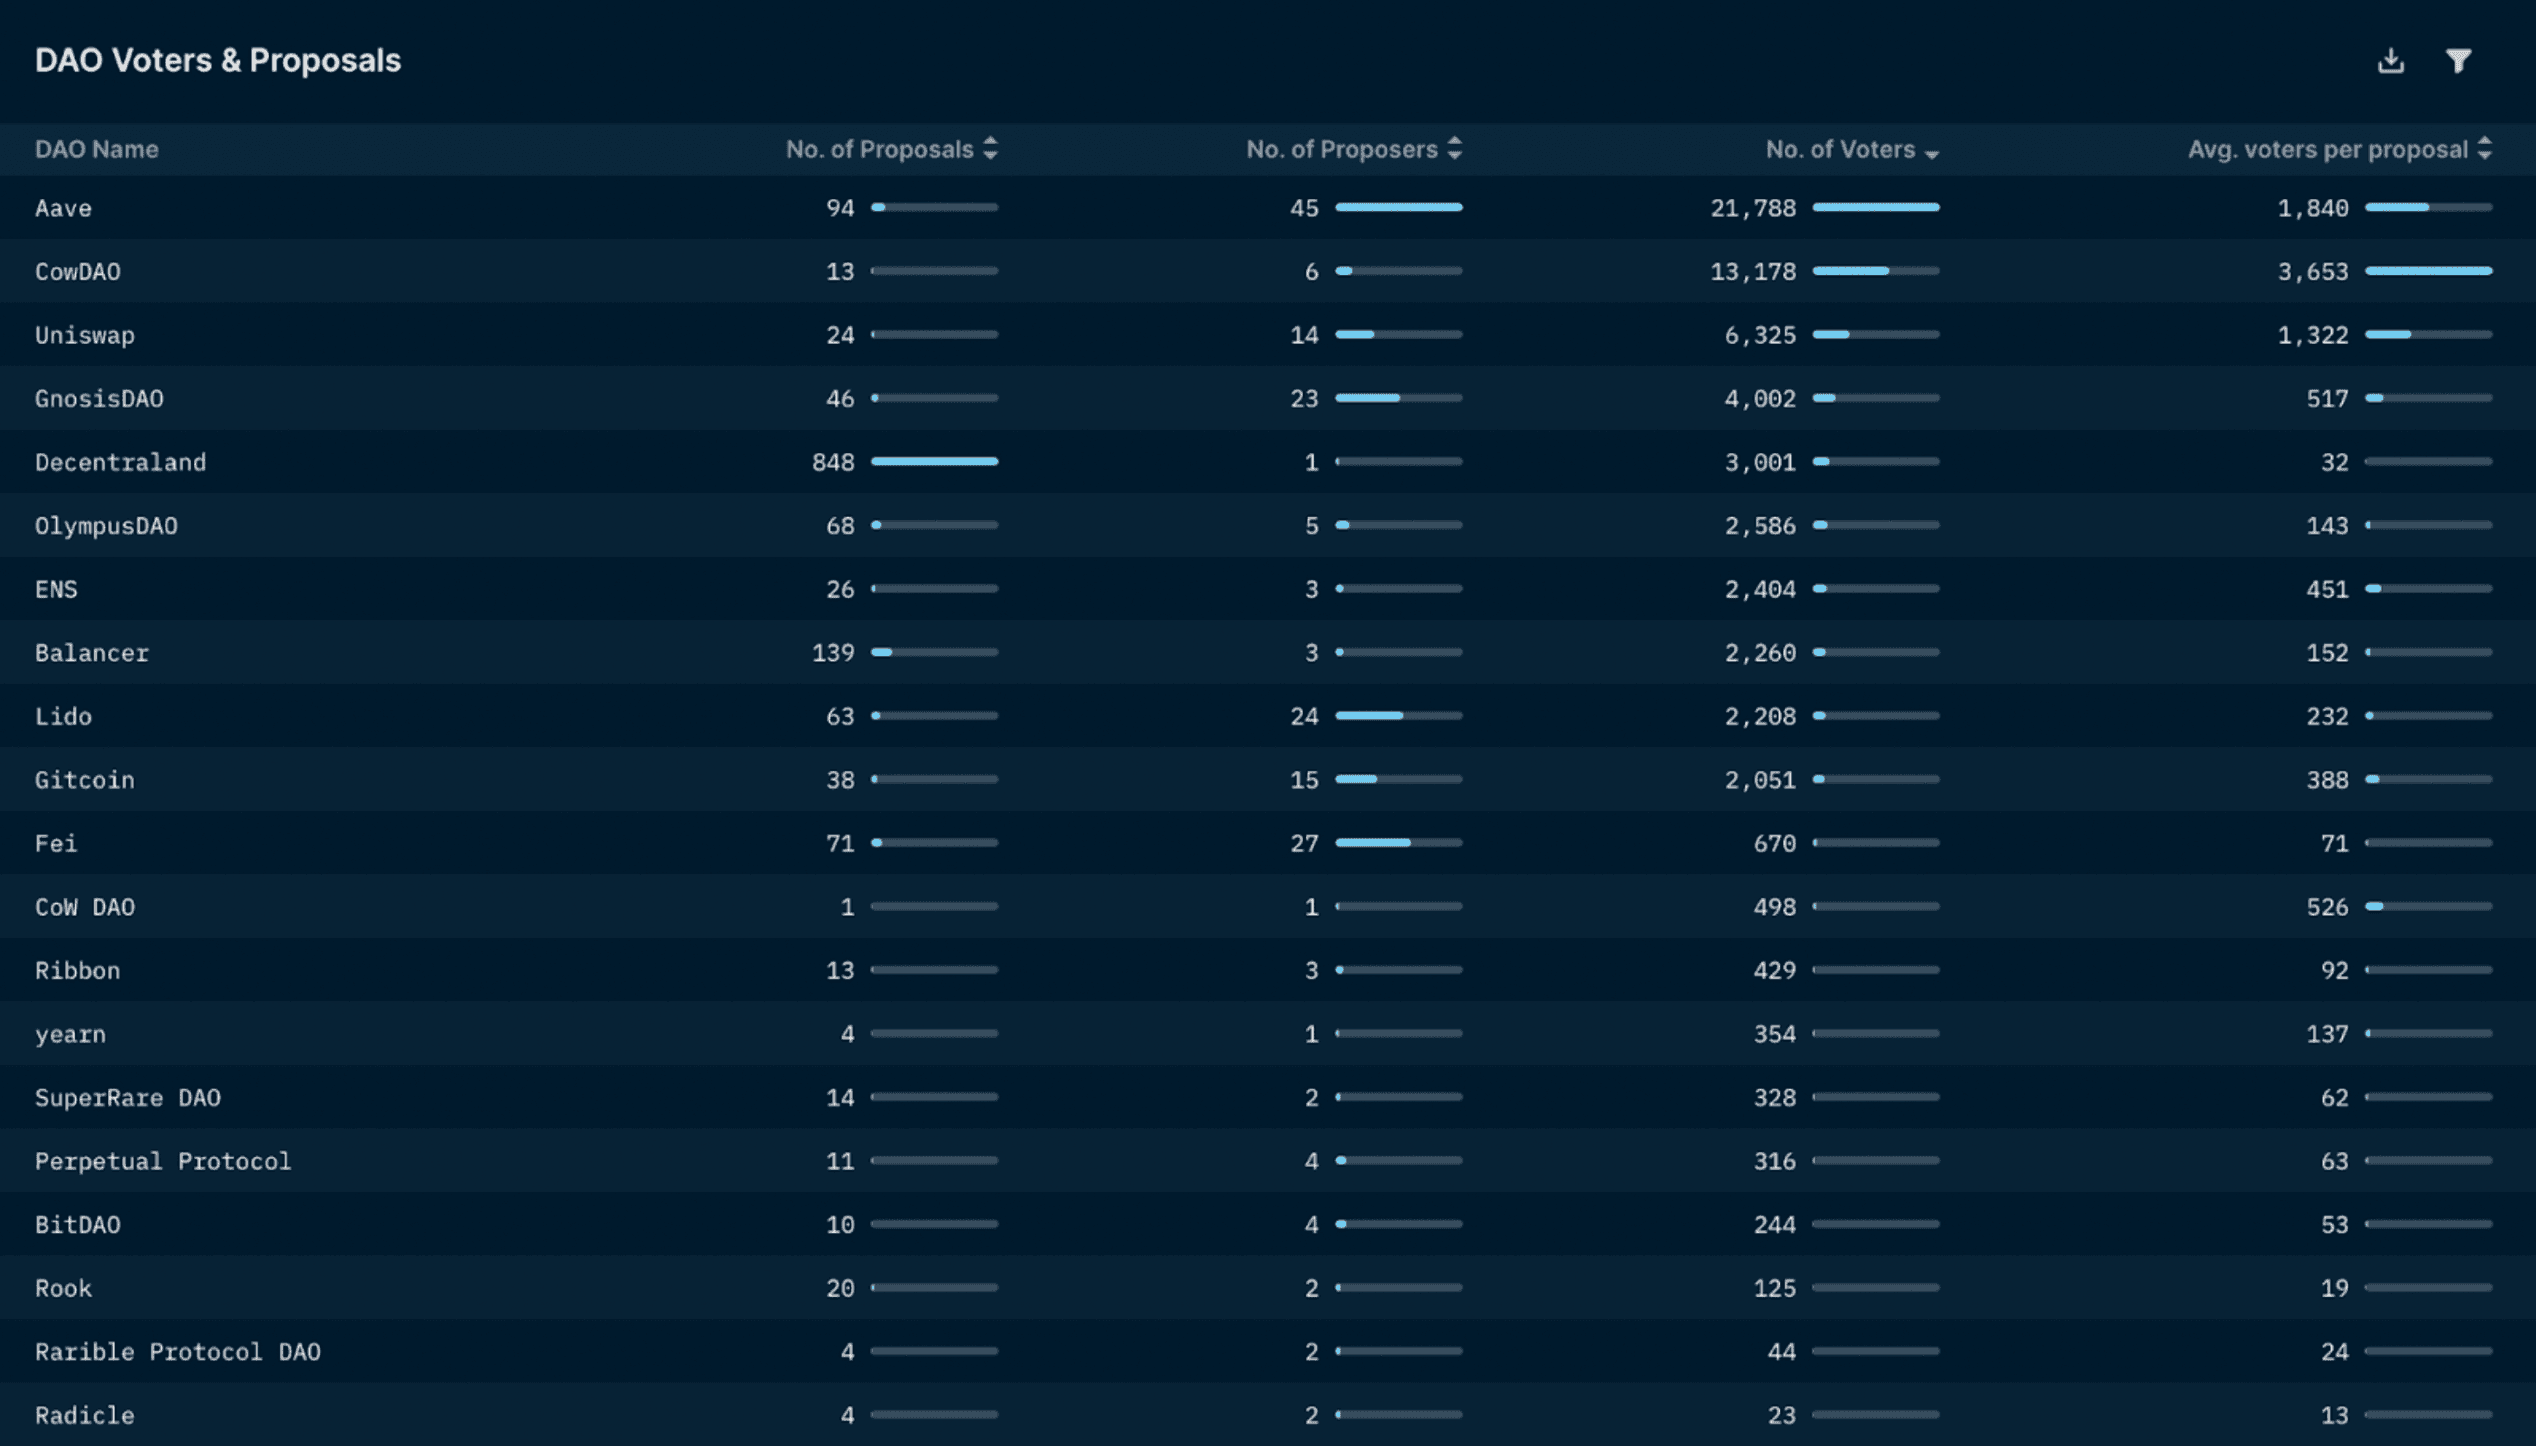Select the ENS row name
The height and width of the screenshot is (1446, 2536).
(x=56, y=589)
